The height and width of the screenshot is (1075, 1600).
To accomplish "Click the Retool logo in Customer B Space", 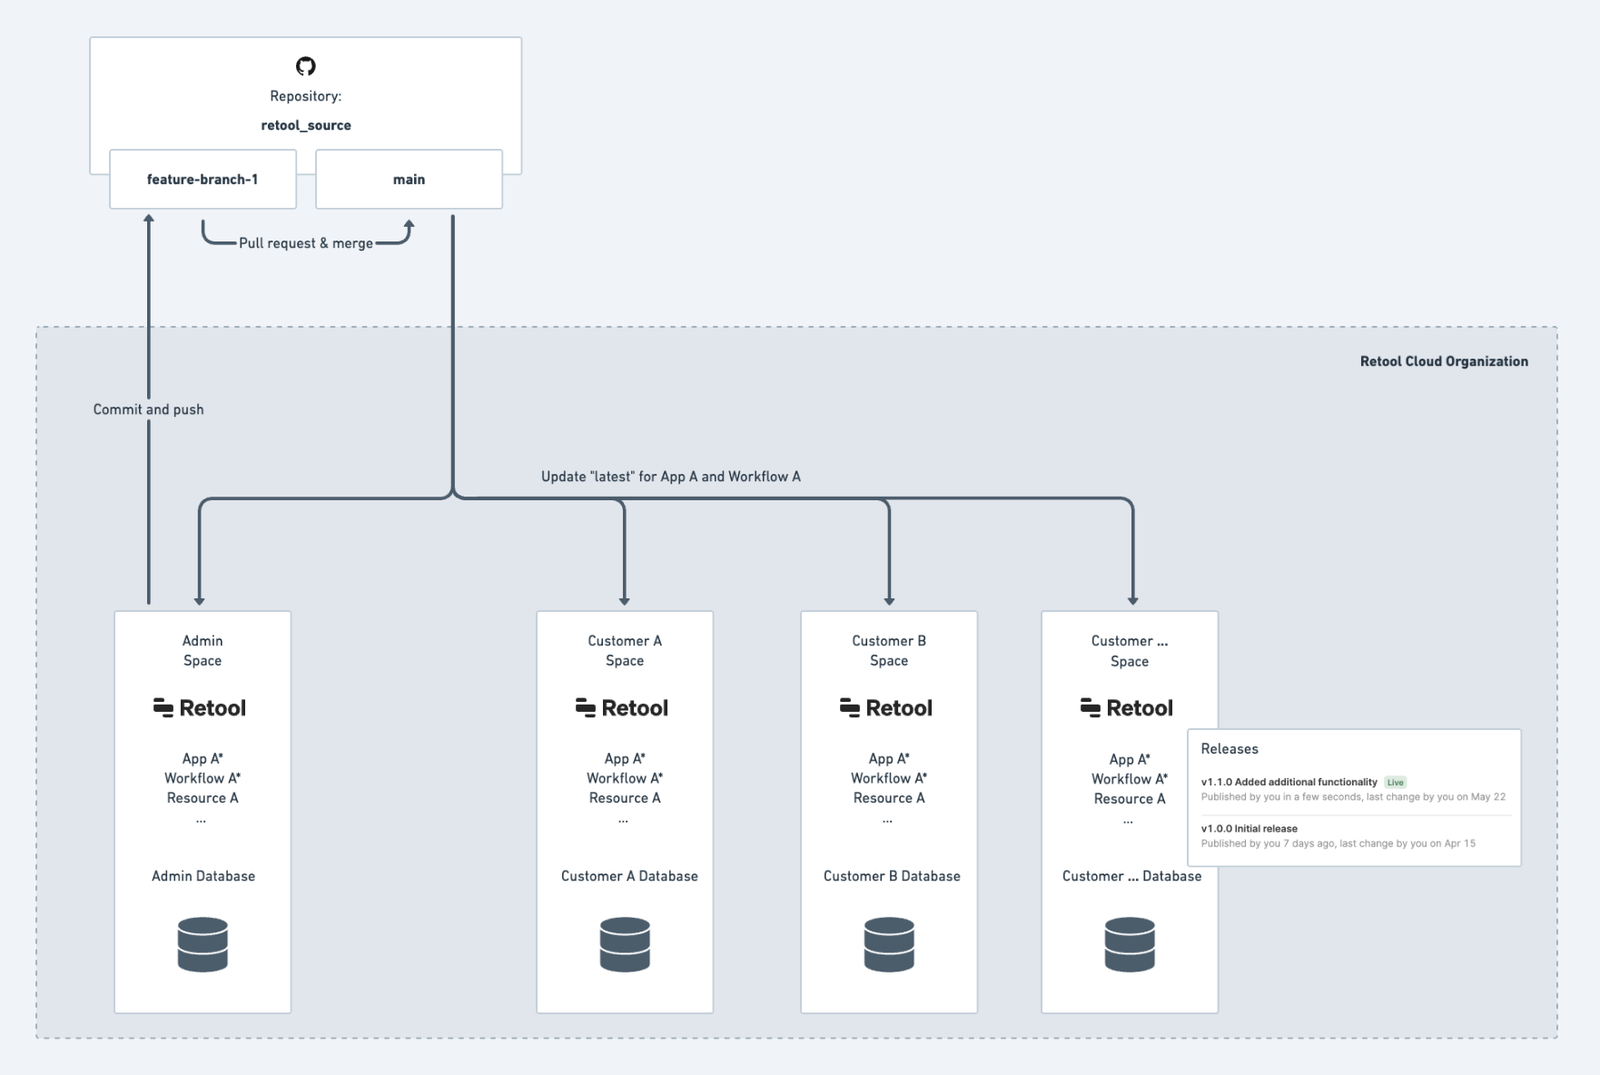I will (x=886, y=708).
